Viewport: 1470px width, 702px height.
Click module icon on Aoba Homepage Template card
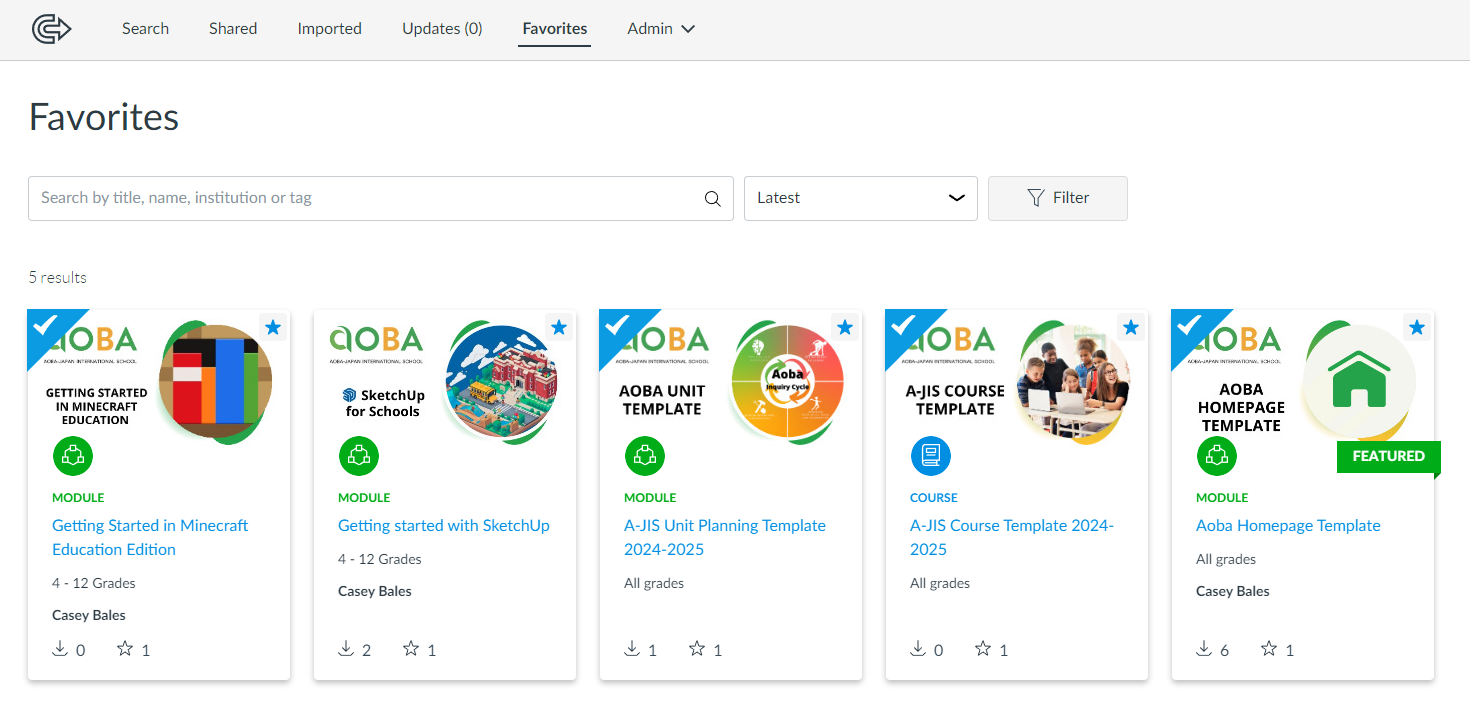pos(1216,457)
